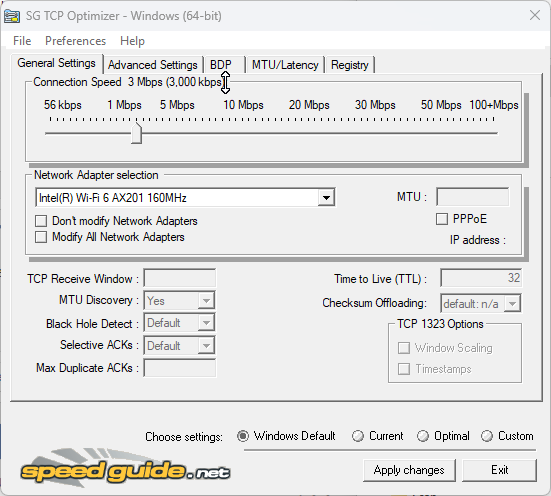Select the Windows Default radio button
551x496 pixels.
[x=242, y=436]
